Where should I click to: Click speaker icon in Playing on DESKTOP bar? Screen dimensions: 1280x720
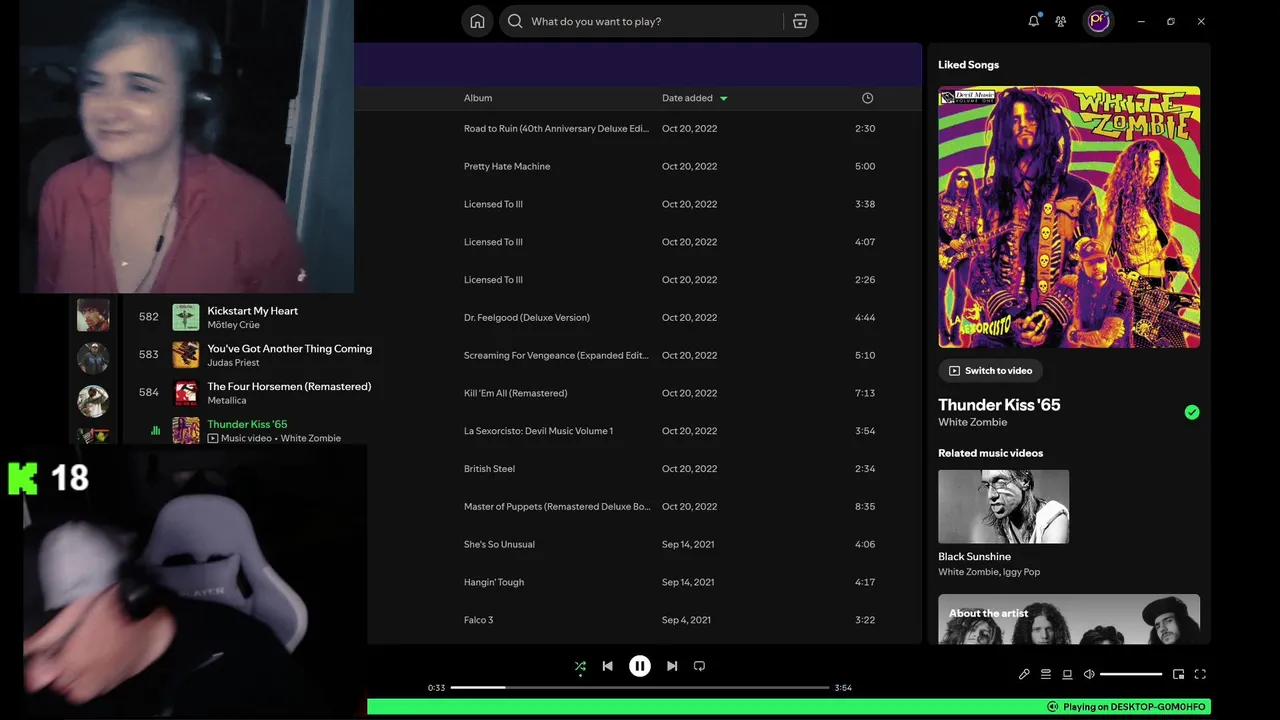point(1052,707)
